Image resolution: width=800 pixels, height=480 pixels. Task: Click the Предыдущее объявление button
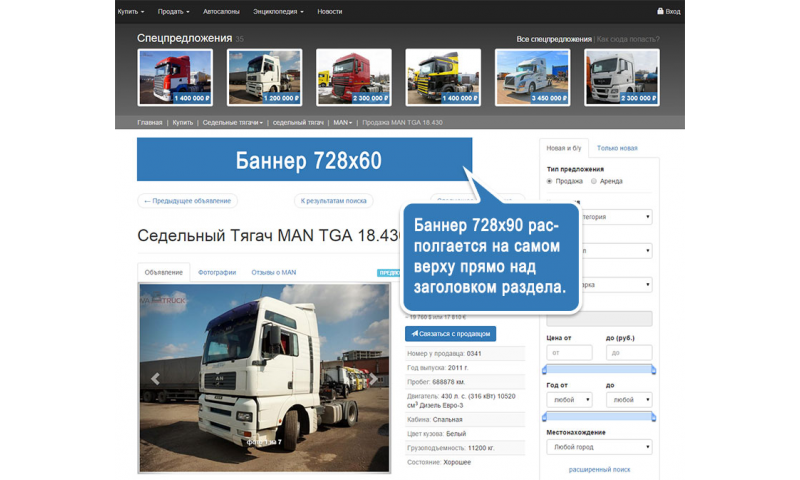coord(187,200)
